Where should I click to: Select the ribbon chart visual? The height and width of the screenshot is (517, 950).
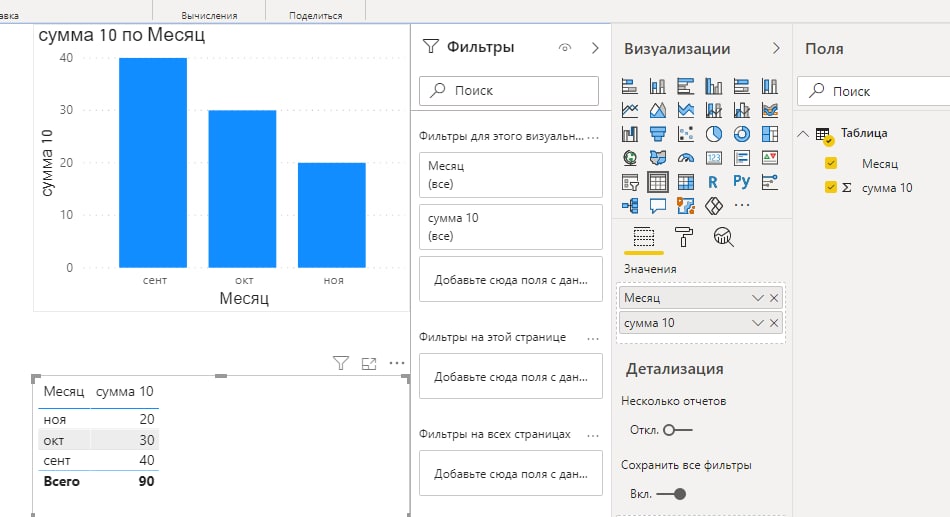tap(769, 110)
